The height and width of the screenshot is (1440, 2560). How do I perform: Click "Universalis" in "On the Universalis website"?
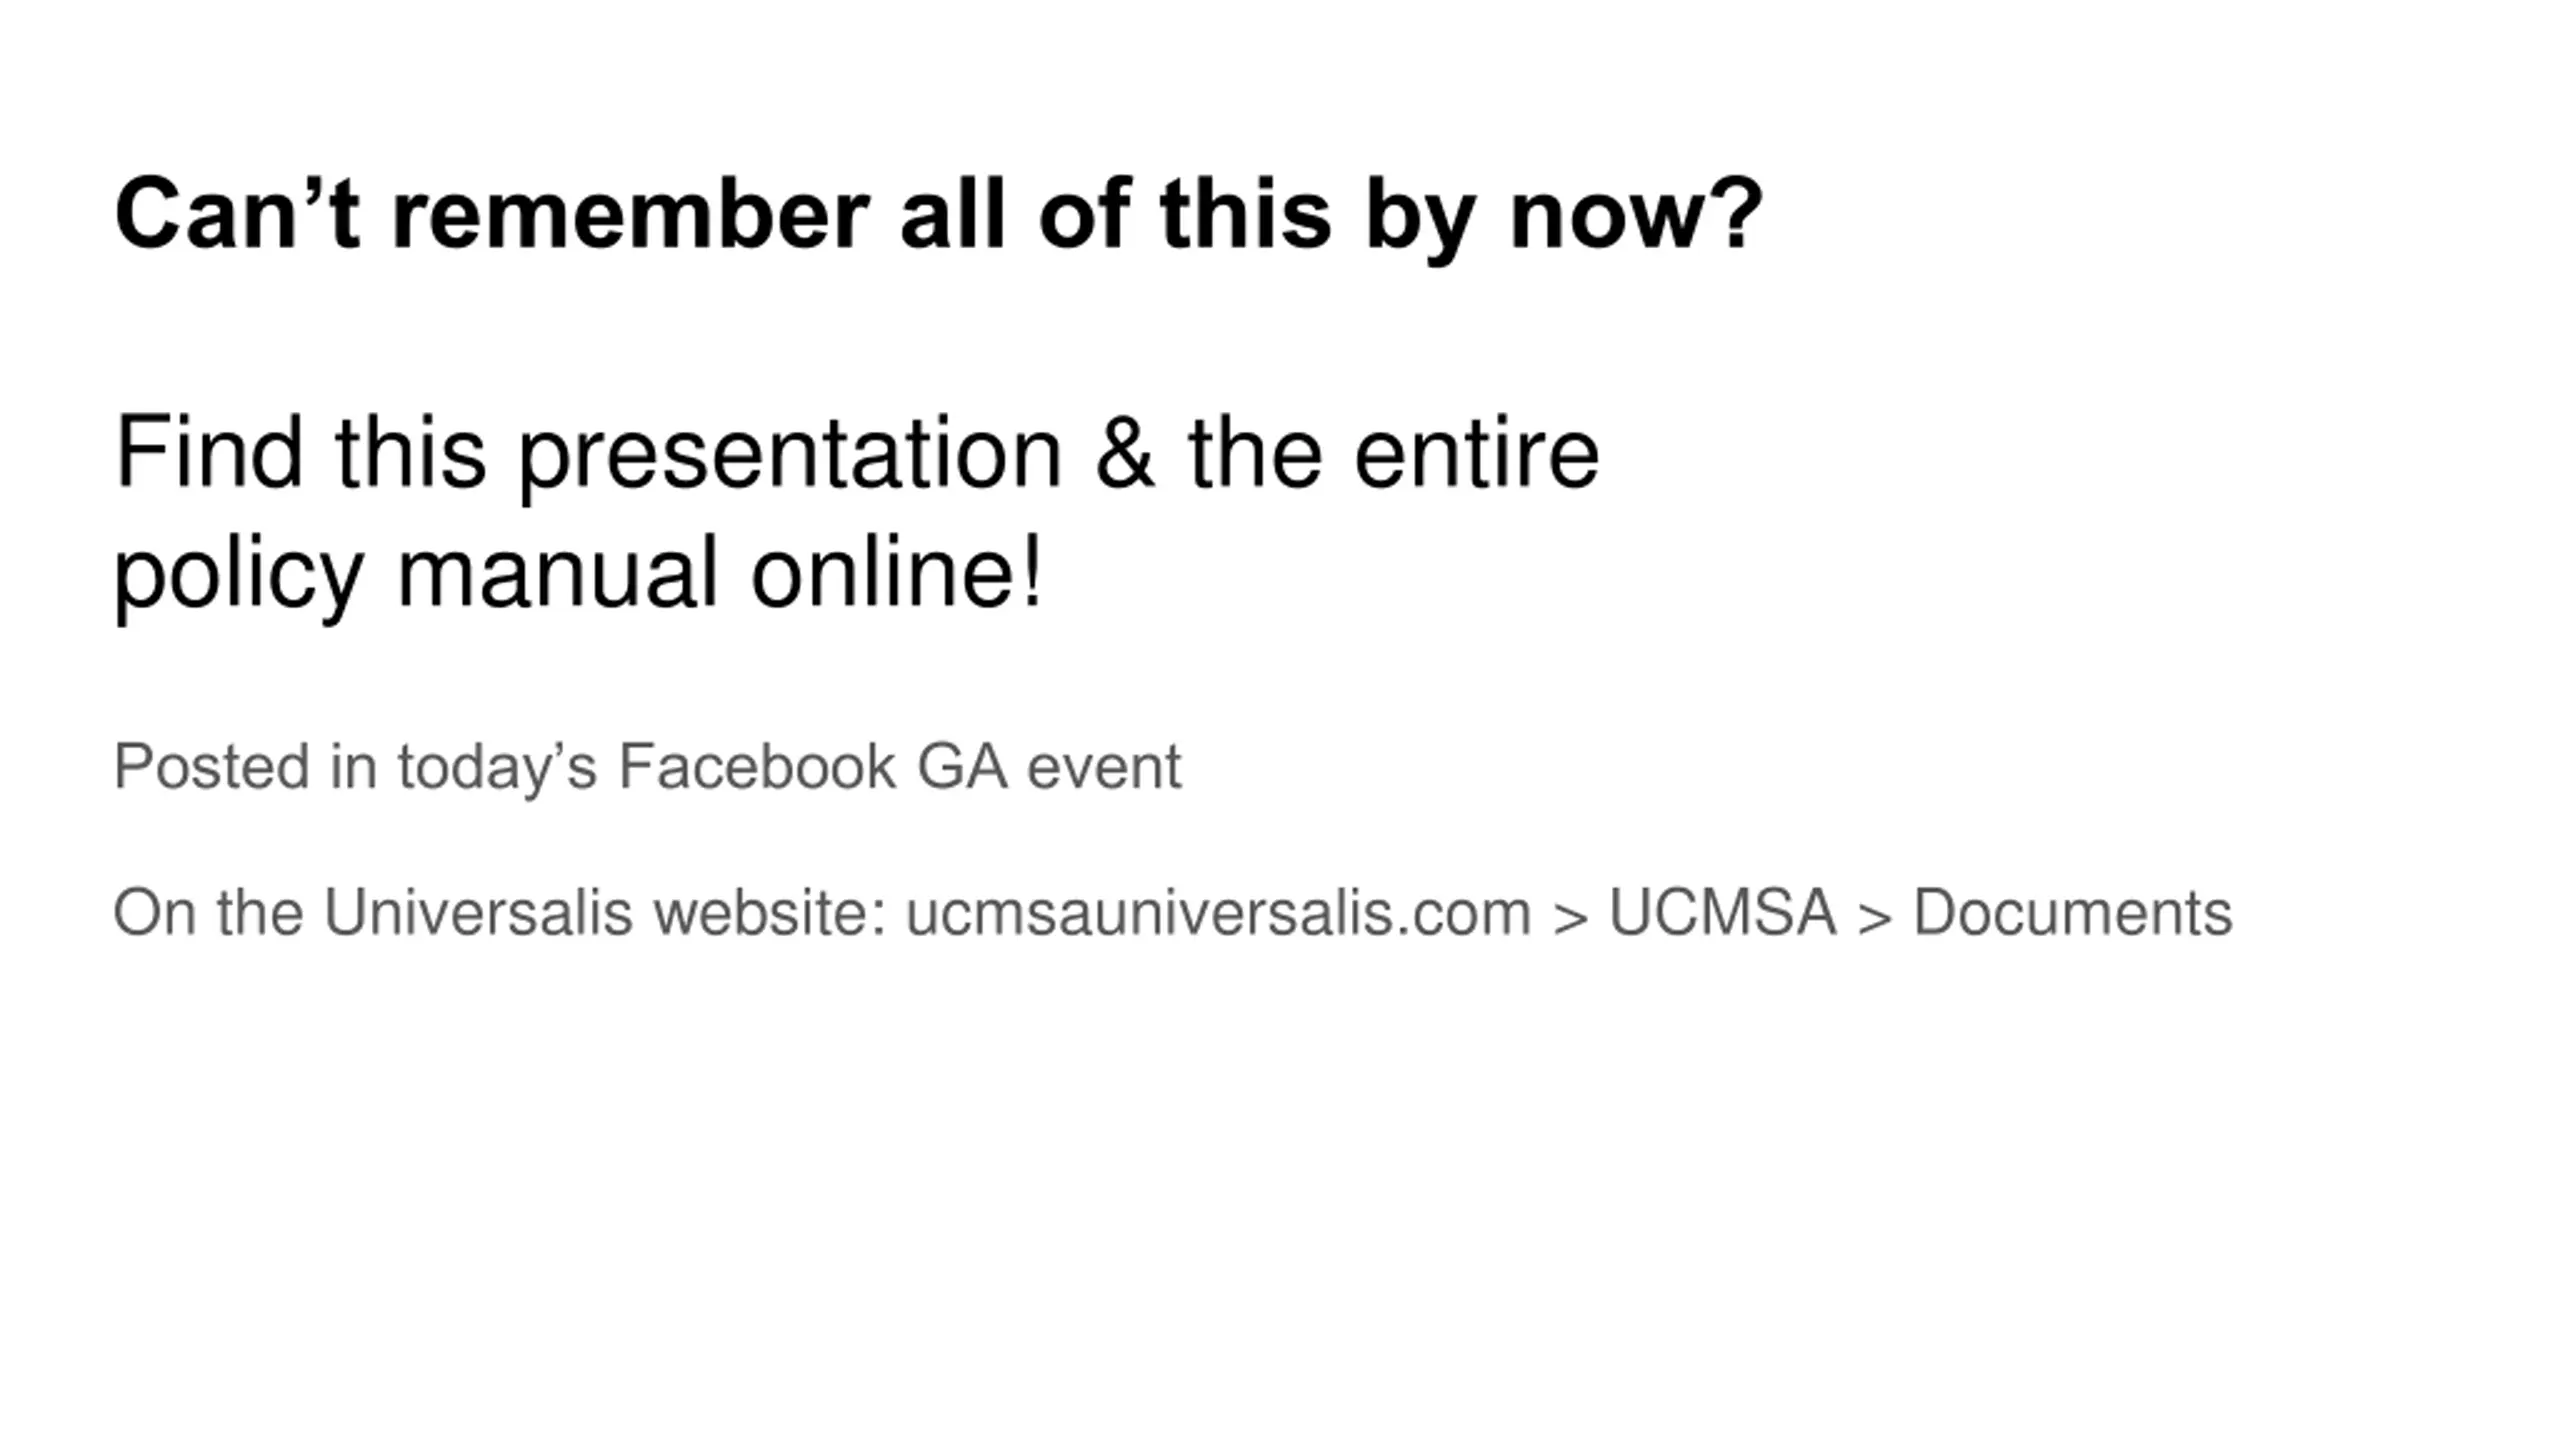tap(478, 913)
